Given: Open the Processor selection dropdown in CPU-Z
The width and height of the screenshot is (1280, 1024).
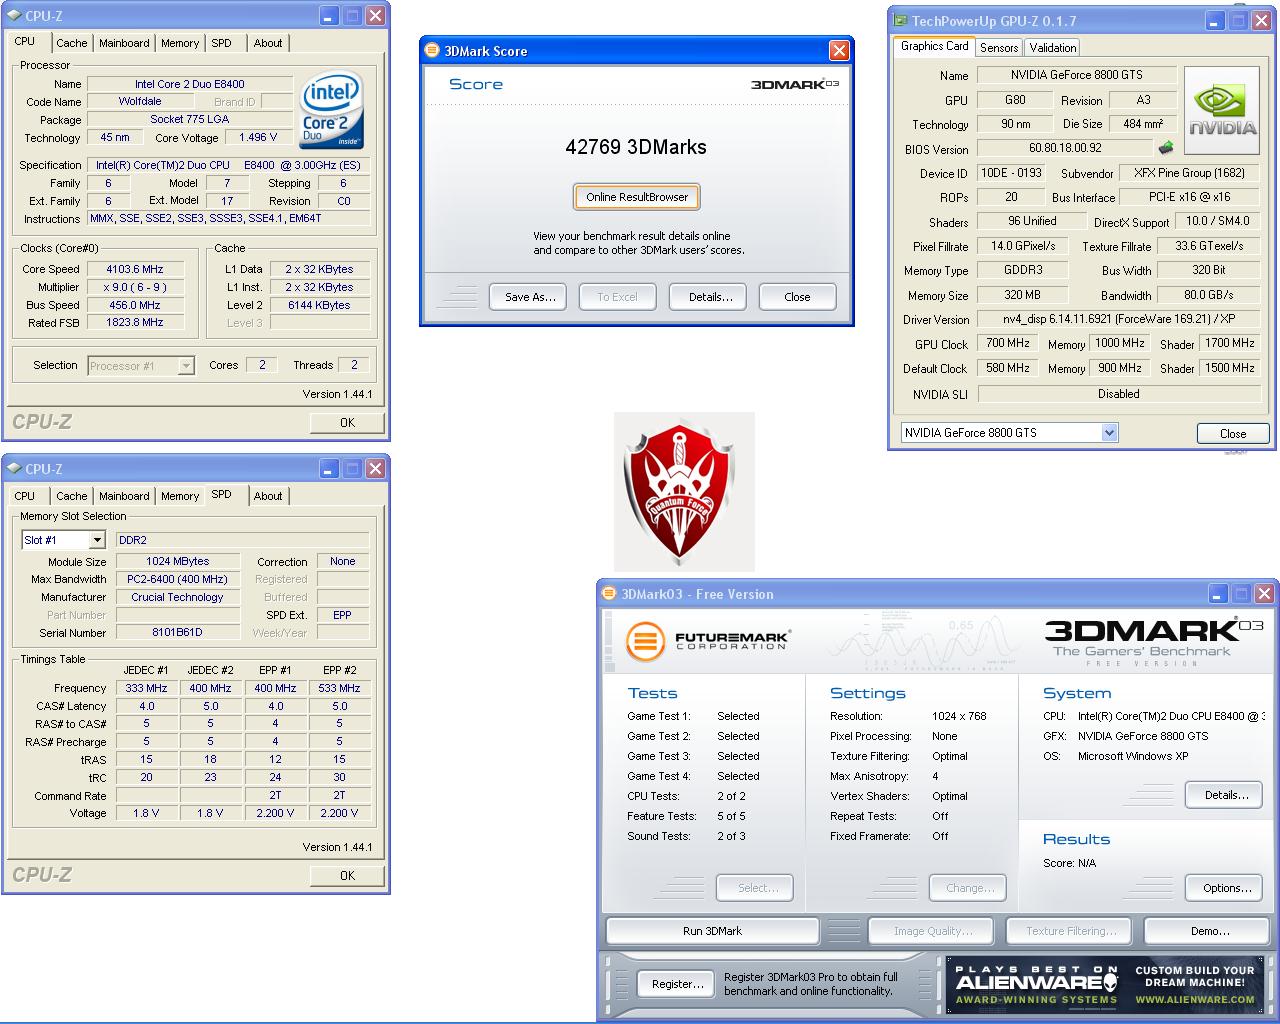Looking at the screenshot, I should pos(186,366).
